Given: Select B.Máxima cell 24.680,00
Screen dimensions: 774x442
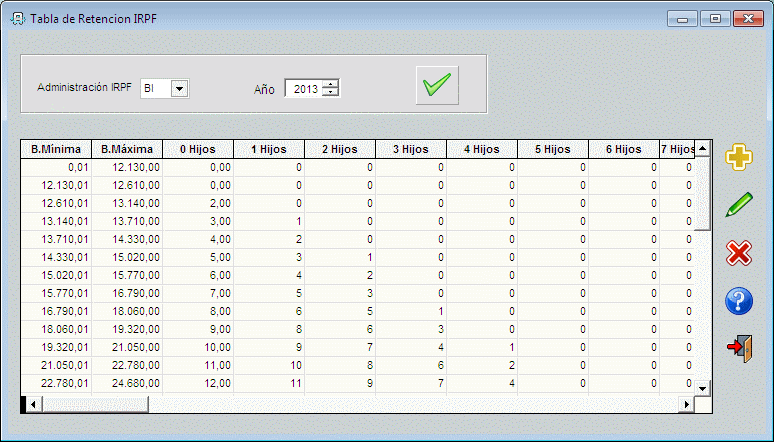Looking at the screenshot, I should pyautogui.click(x=127, y=383).
